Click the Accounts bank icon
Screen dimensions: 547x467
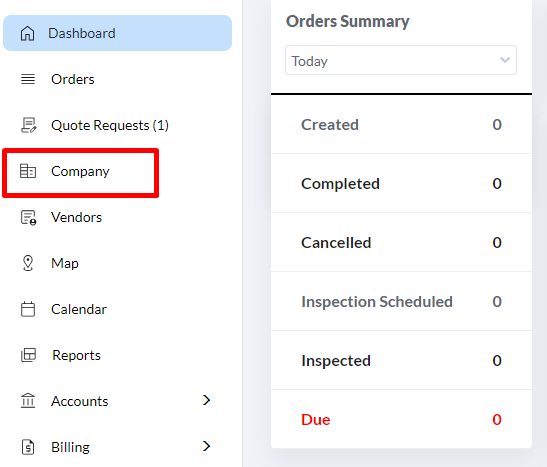(28, 401)
